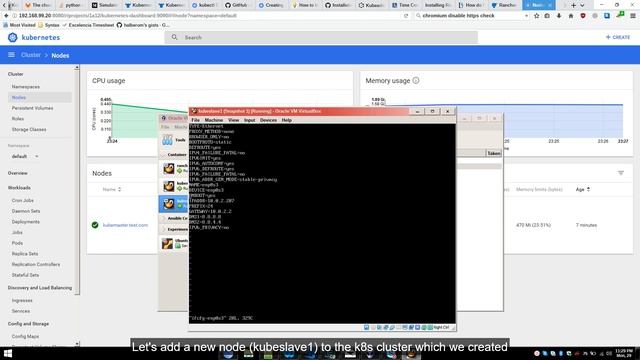Open Config Maps in sidebar
This screenshot has height=360, width=640.
[25, 336]
